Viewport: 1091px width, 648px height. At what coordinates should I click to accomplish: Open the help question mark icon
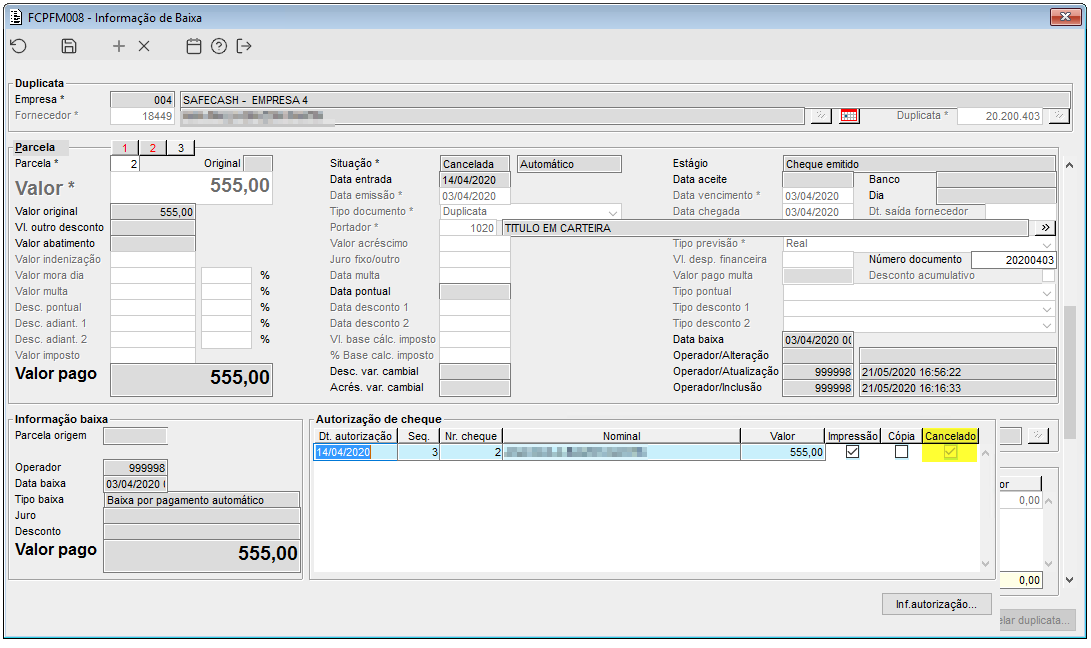pos(219,46)
